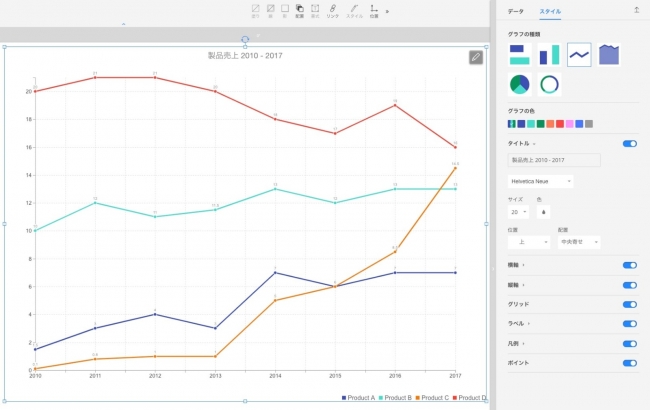Pick the donut chart type icon

pyautogui.click(x=550, y=85)
